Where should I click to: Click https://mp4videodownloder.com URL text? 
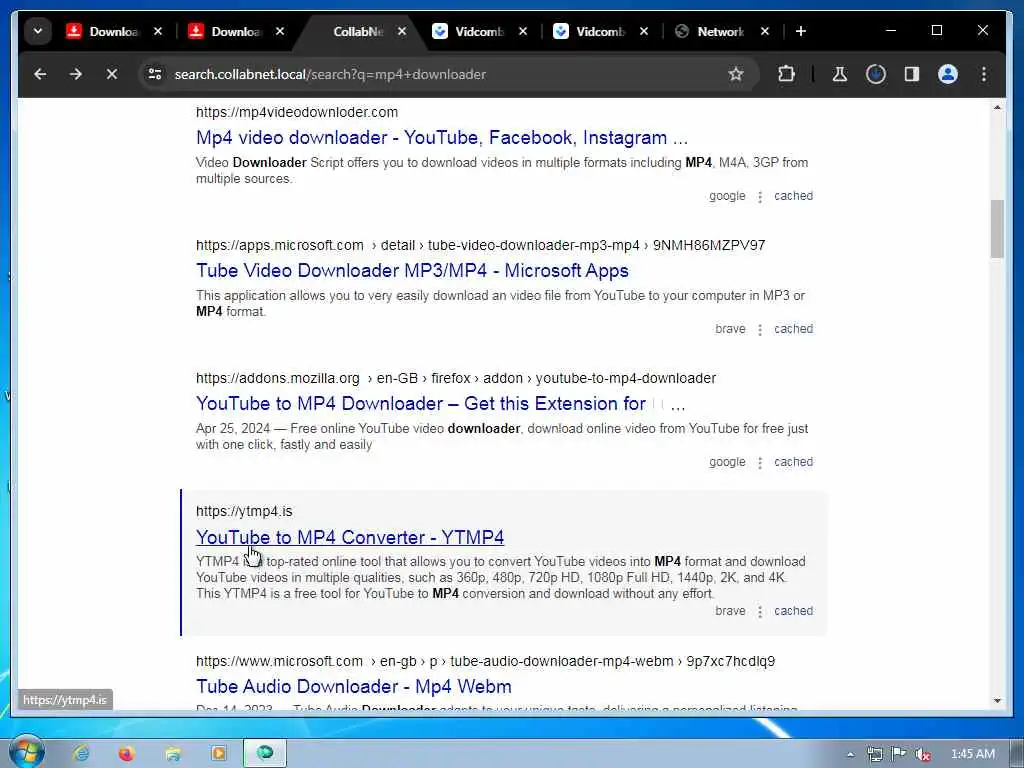pyautogui.click(x=296, y=112)
